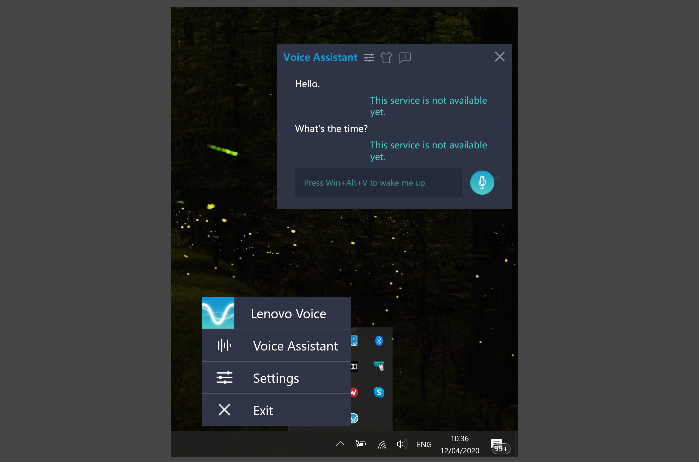Viewport: 699px width, 462px height.
Task: Click the 'Voice Assistant' title text
Action: click(320, 58)
